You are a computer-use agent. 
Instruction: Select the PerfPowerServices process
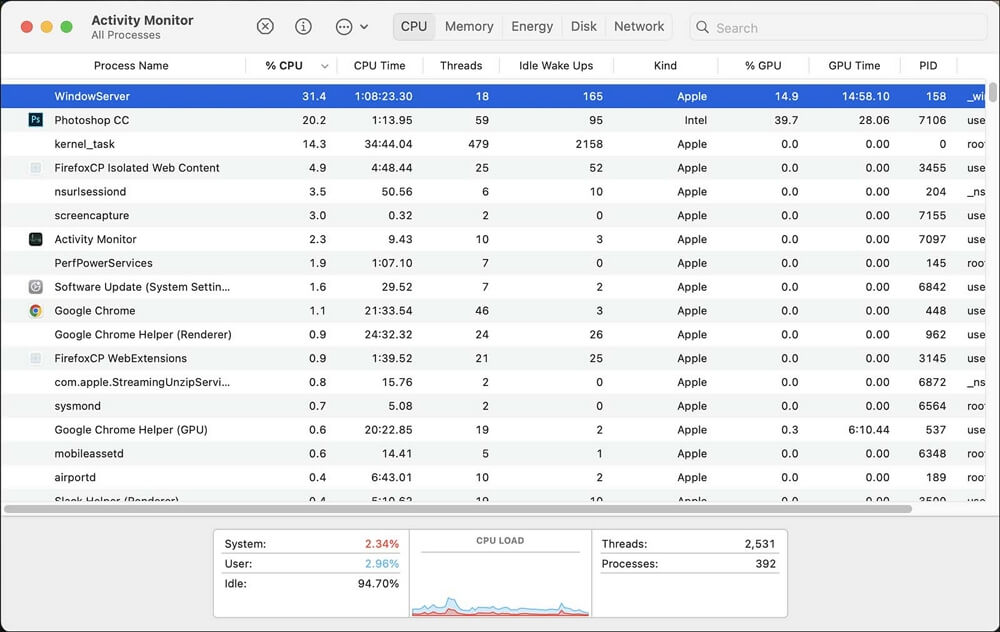click(493, 263)
